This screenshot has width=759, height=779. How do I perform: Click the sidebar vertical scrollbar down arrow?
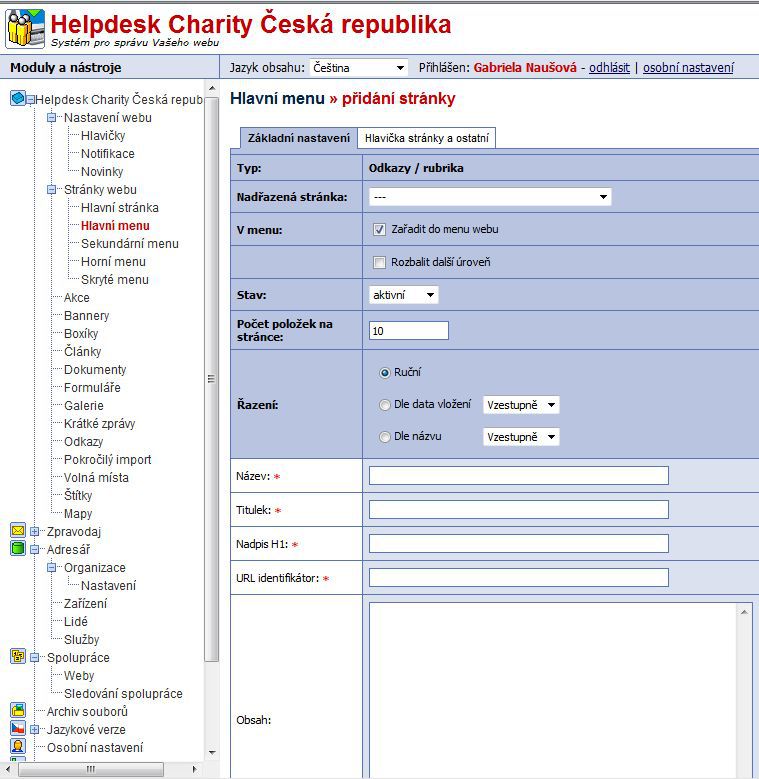[x=212, y=752]
